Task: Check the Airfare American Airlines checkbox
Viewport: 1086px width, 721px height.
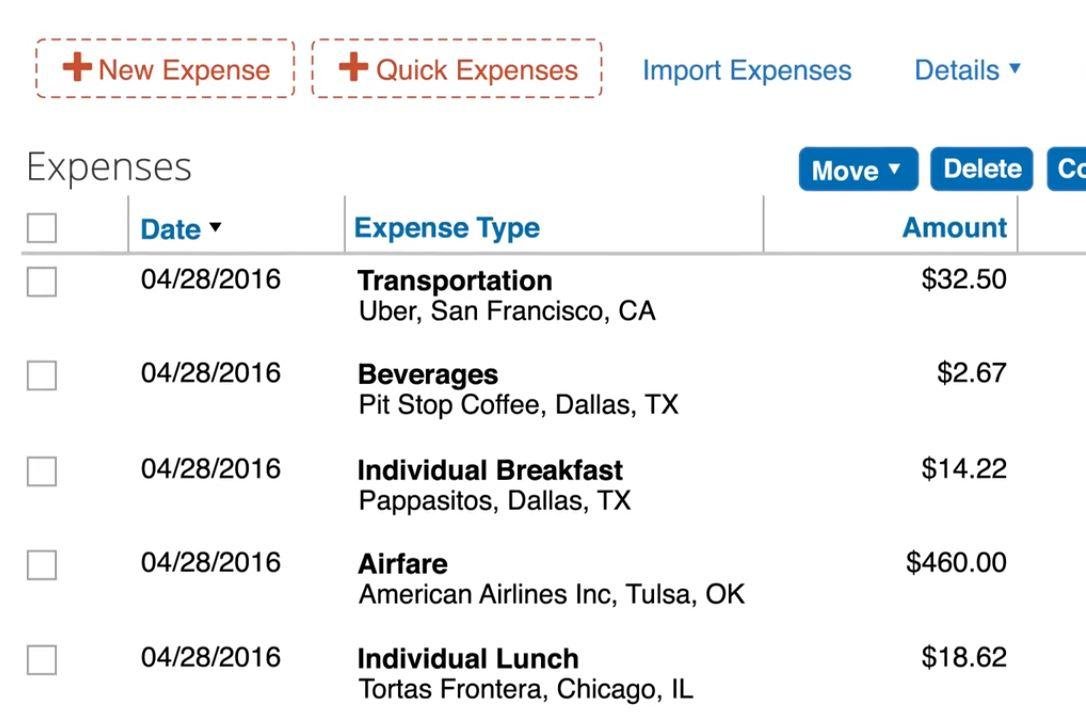Action: [x=42, y=565]
